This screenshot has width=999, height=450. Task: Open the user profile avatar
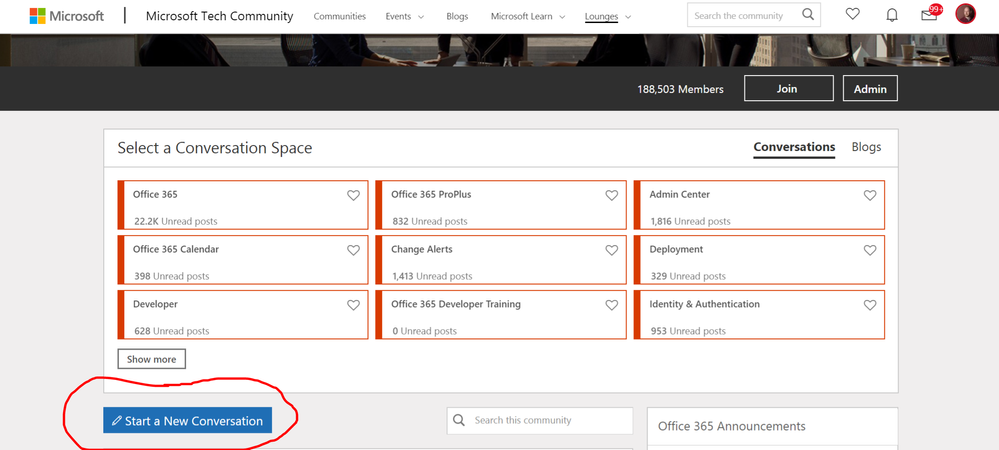pos(965,13)
